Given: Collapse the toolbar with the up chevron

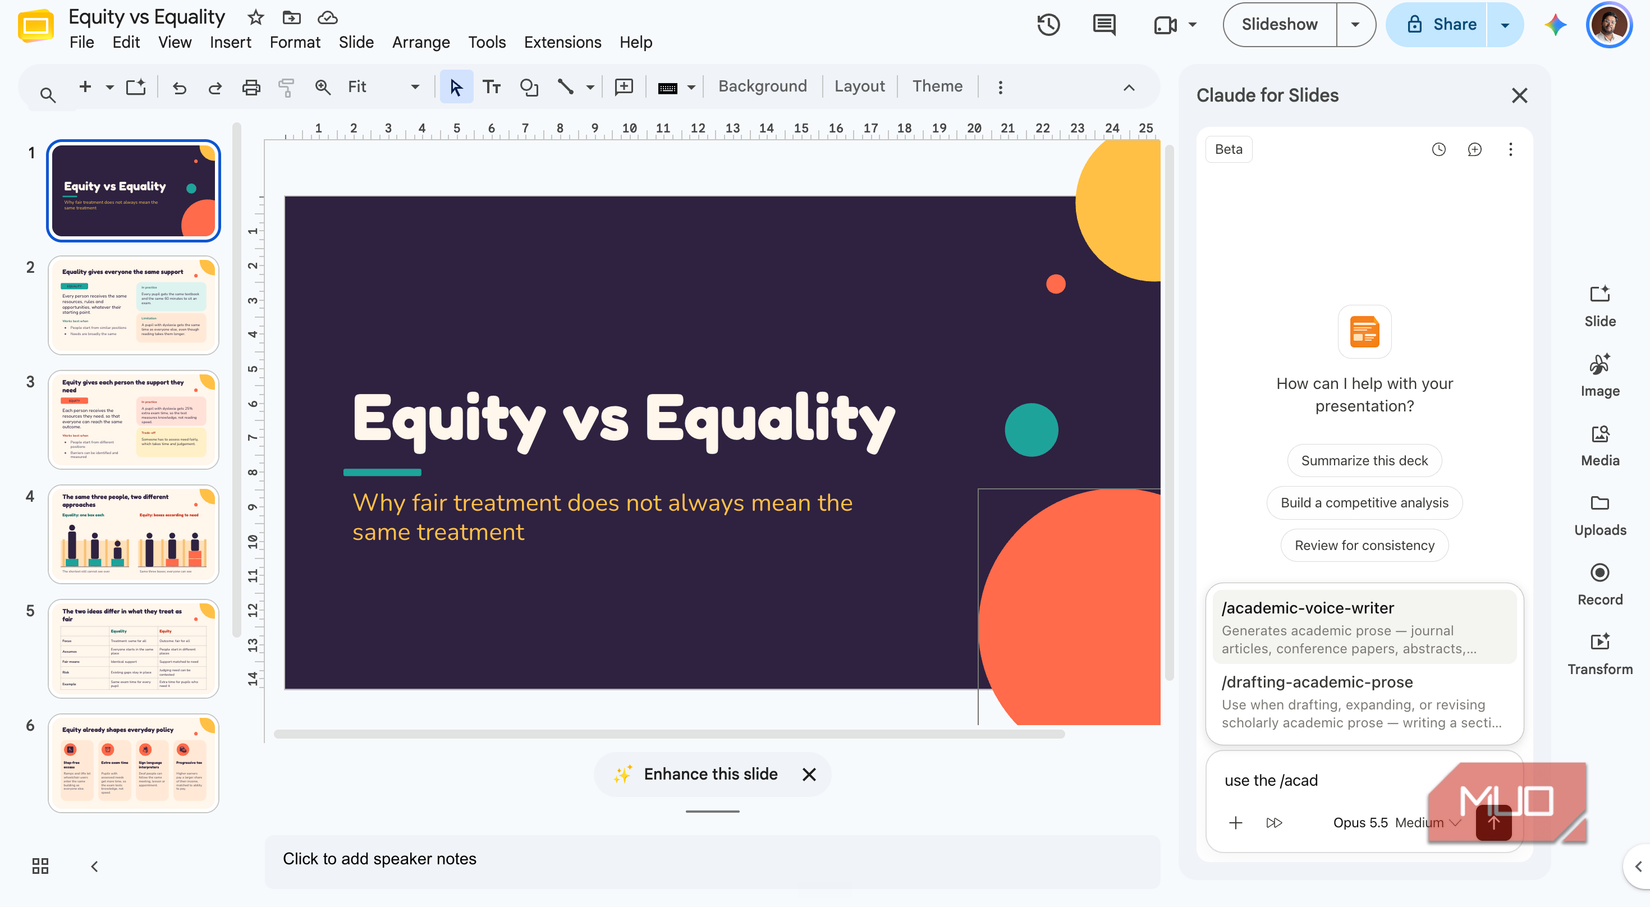Looking at the screenshot, I should [x=1129, y=87].
